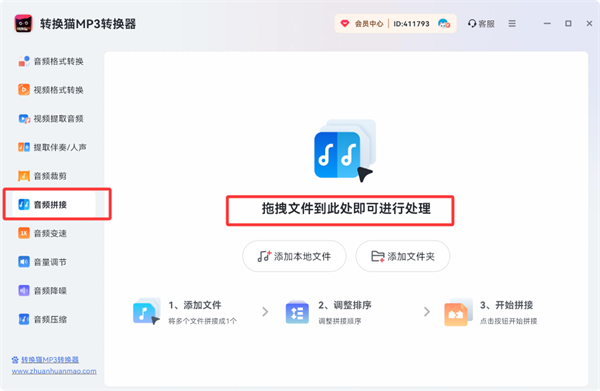Click 调整拼接顺序 description text
600x391 pixels.
[x=340, y=321]
